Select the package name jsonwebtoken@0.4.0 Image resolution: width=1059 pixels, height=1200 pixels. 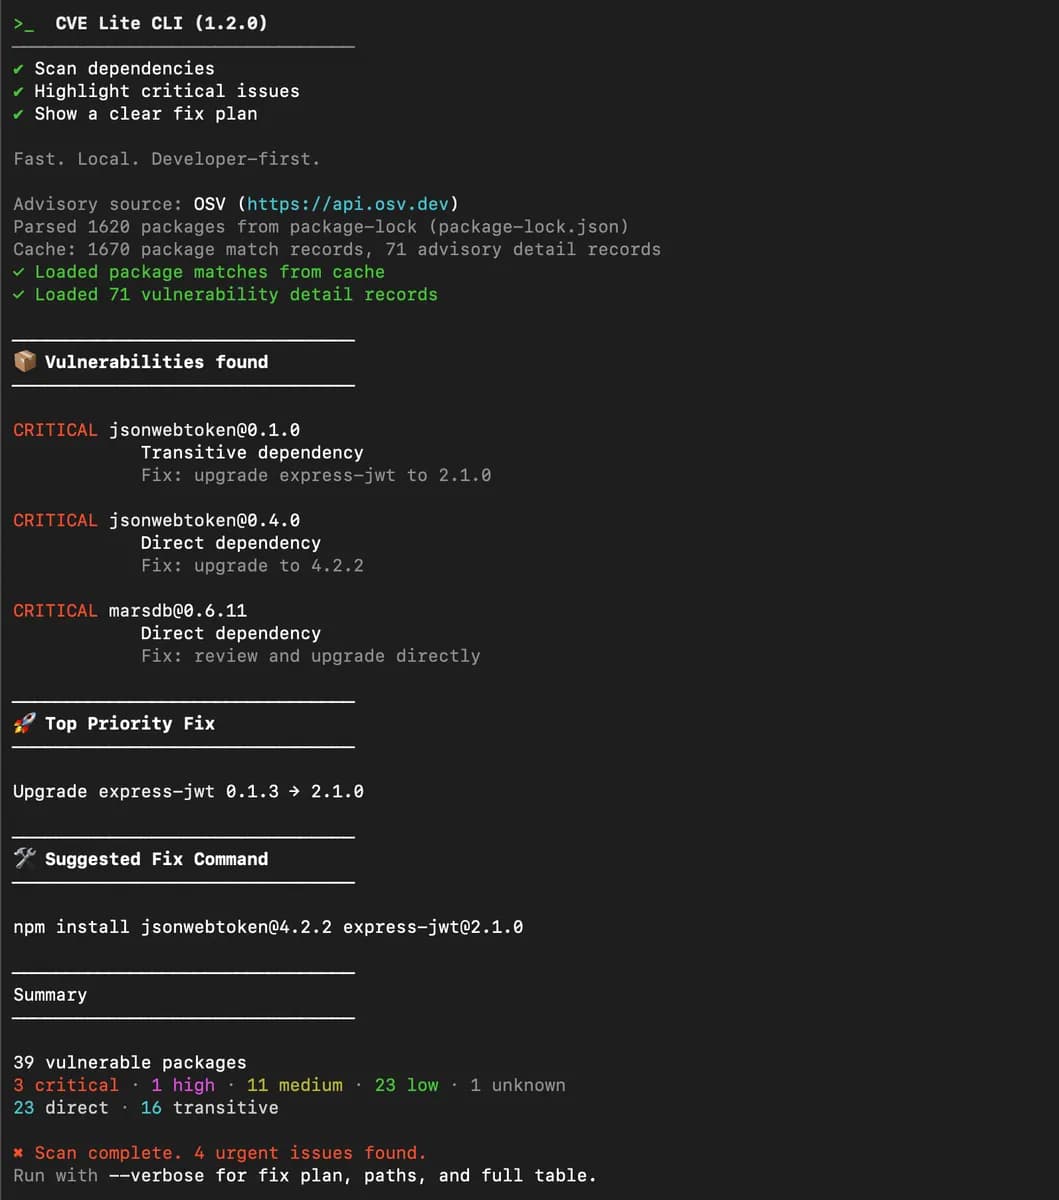tap(204, 520)
